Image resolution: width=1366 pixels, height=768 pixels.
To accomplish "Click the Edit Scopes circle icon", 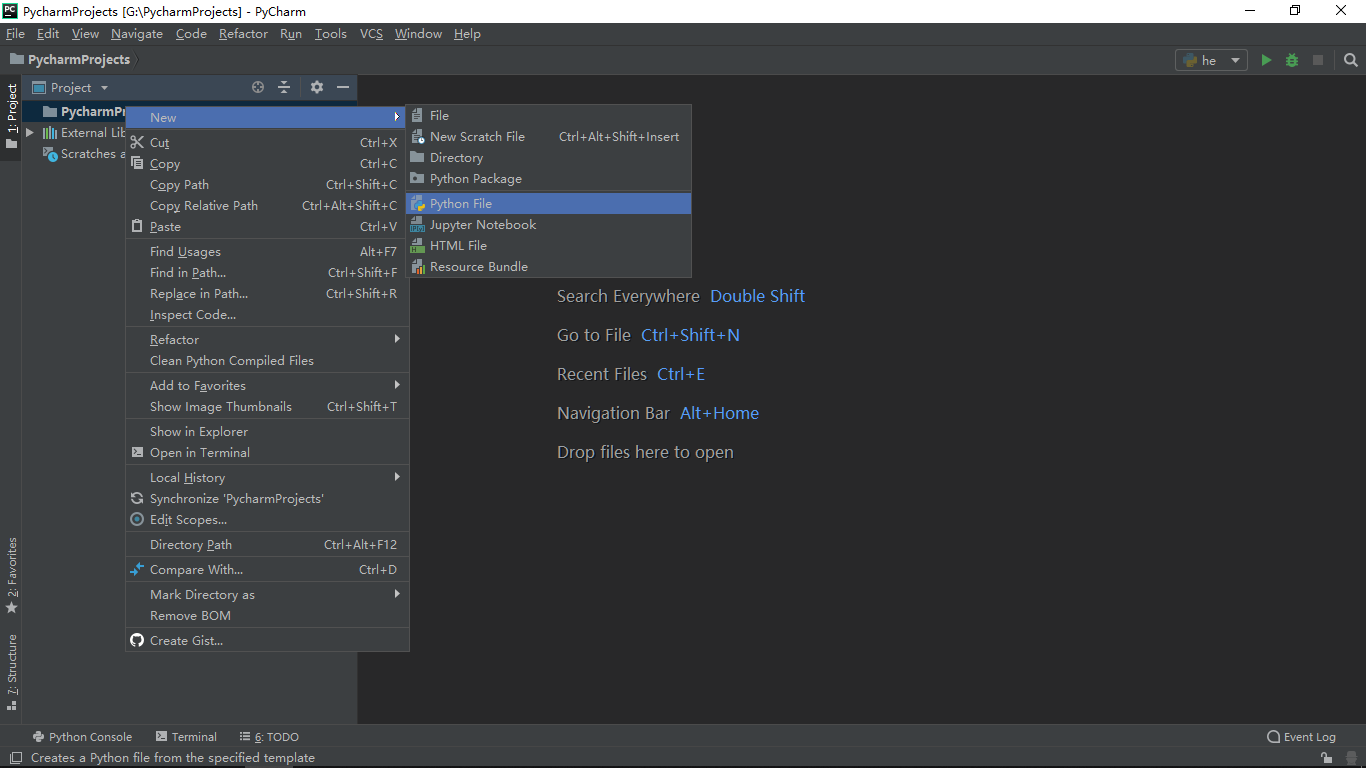I will (x=138, y=519).
